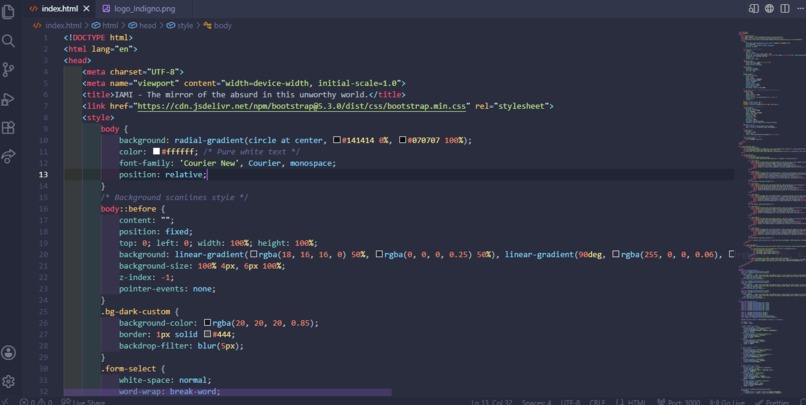The height and width of the screenshot is (405, 806).
Task: Click Prettier in the status bar
Action: (772, 402)
